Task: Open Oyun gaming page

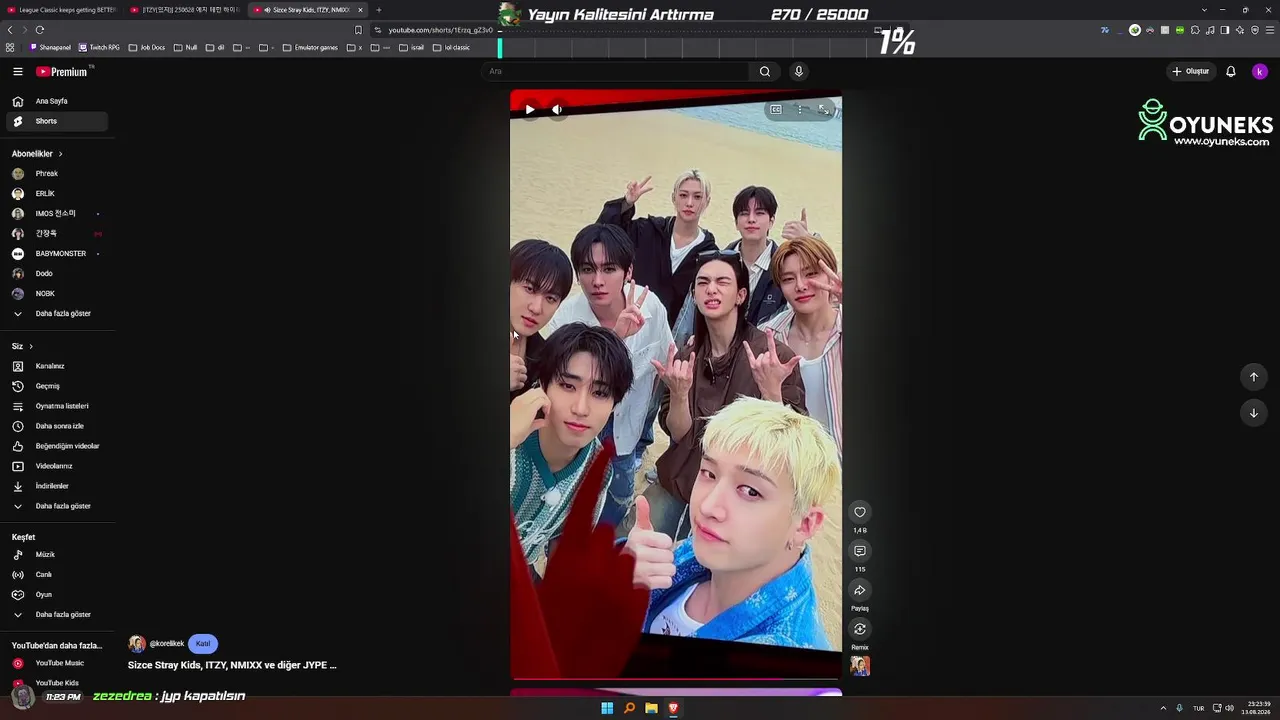Action: (56, 595)
